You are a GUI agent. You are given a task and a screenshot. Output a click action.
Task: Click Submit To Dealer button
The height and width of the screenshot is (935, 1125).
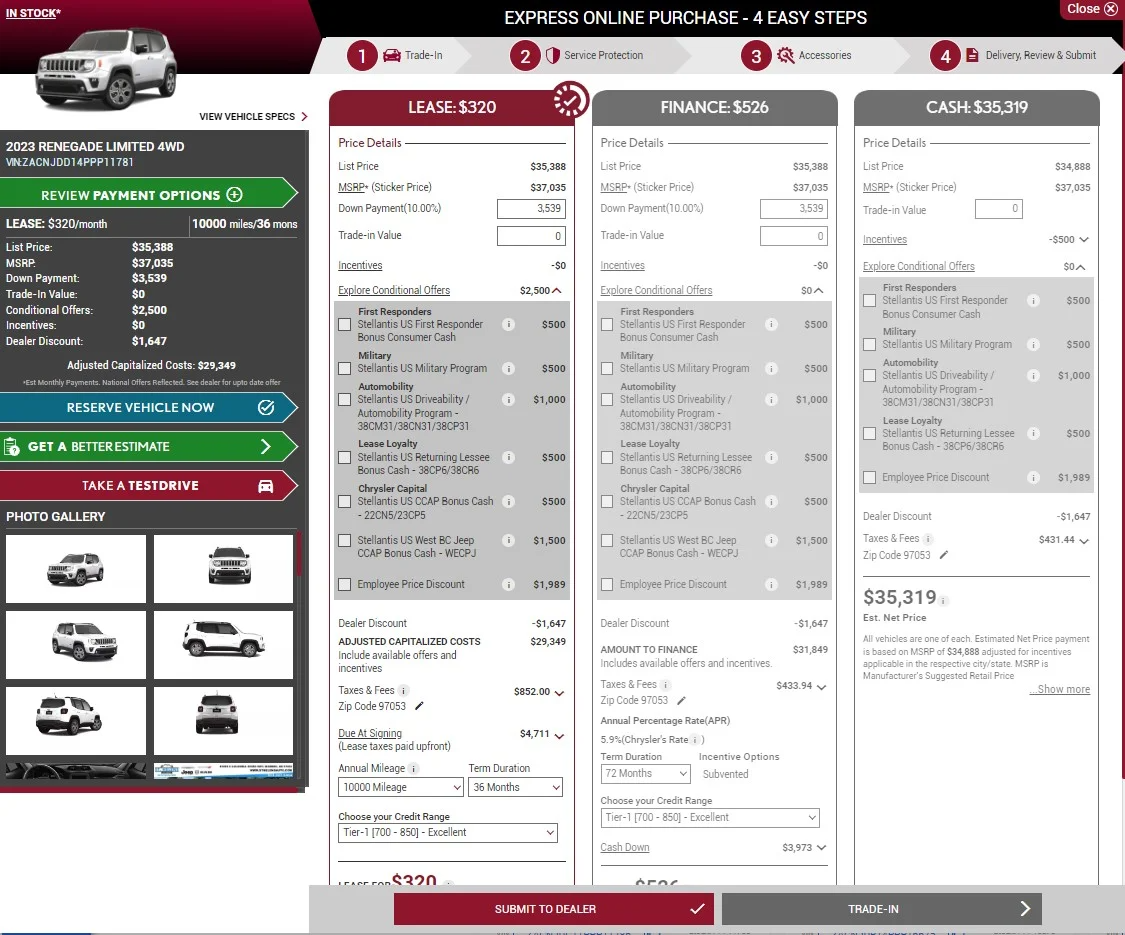tap(554, 909)
